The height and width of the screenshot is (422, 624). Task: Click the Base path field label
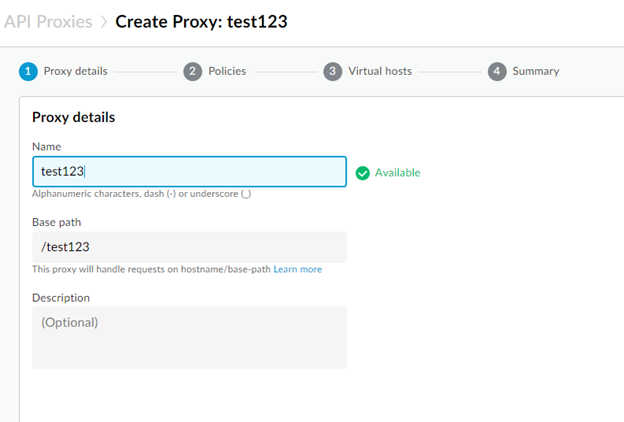tap(57, 221)
